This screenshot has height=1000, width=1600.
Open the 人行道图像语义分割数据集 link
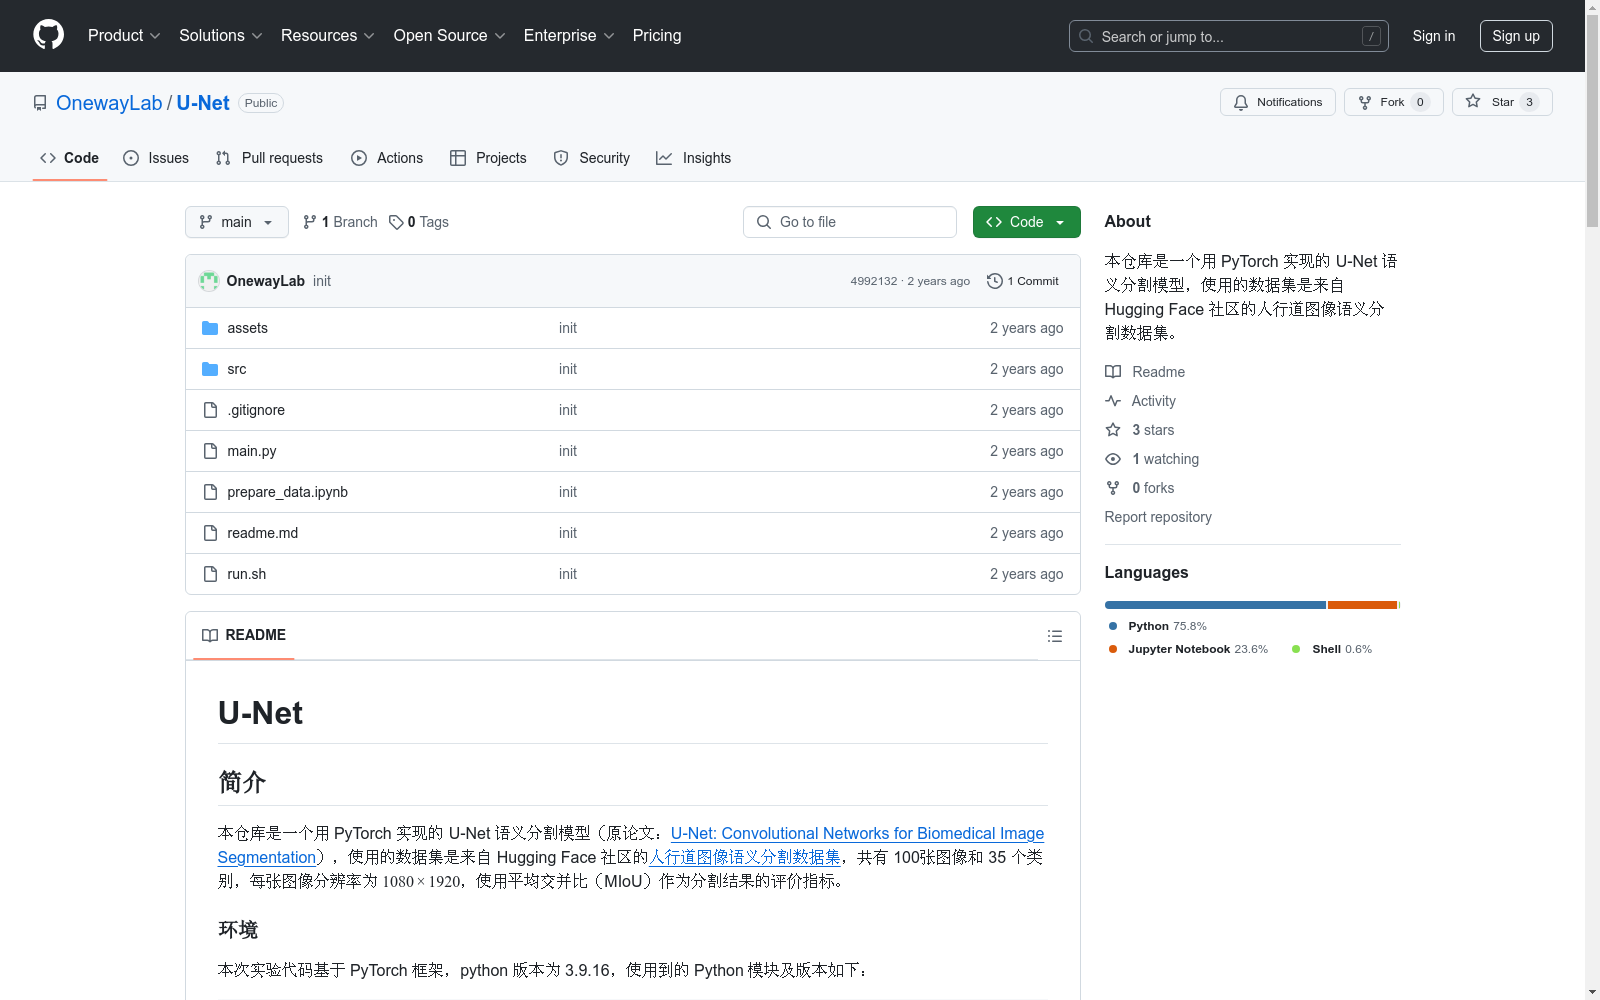(x=745, y=857)
